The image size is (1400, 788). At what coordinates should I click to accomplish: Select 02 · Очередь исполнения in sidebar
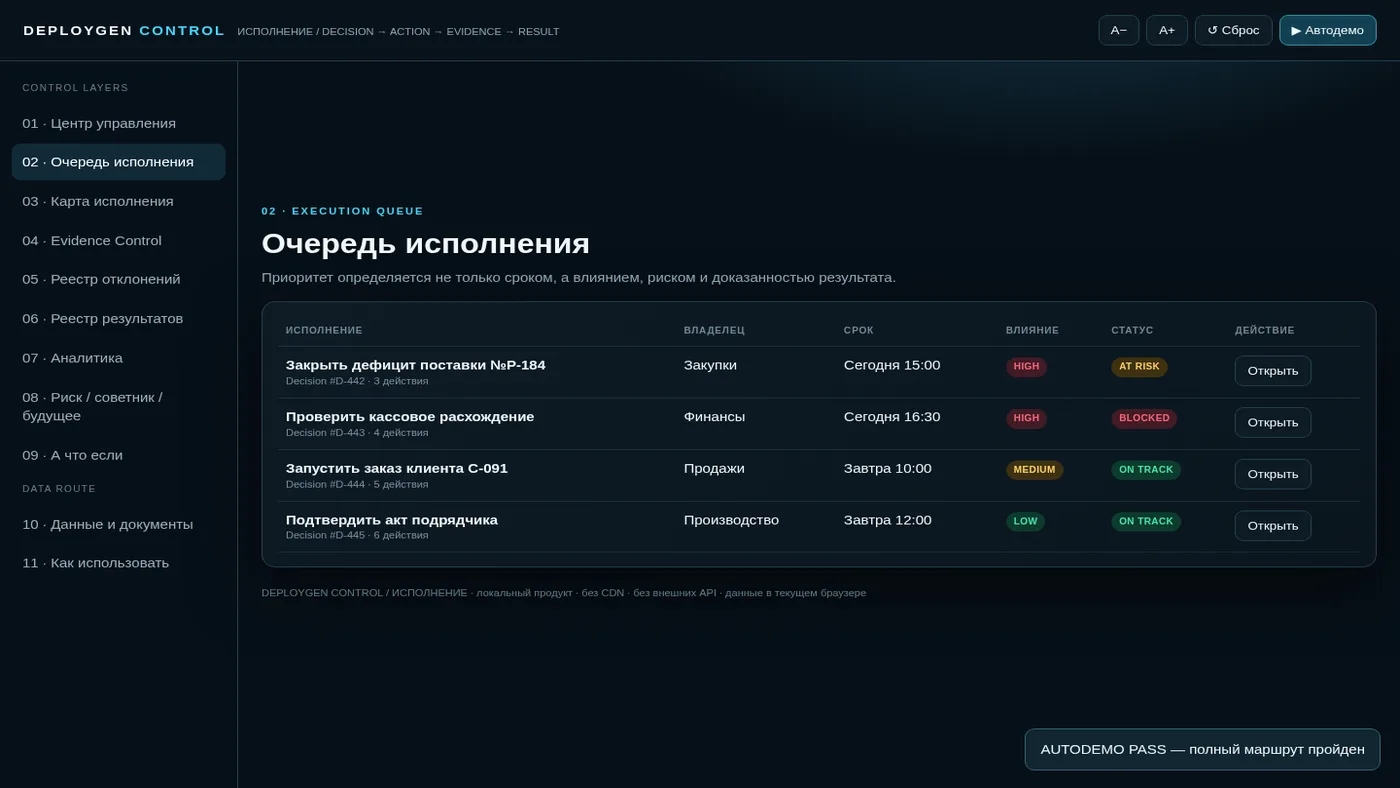click(118, 162)
